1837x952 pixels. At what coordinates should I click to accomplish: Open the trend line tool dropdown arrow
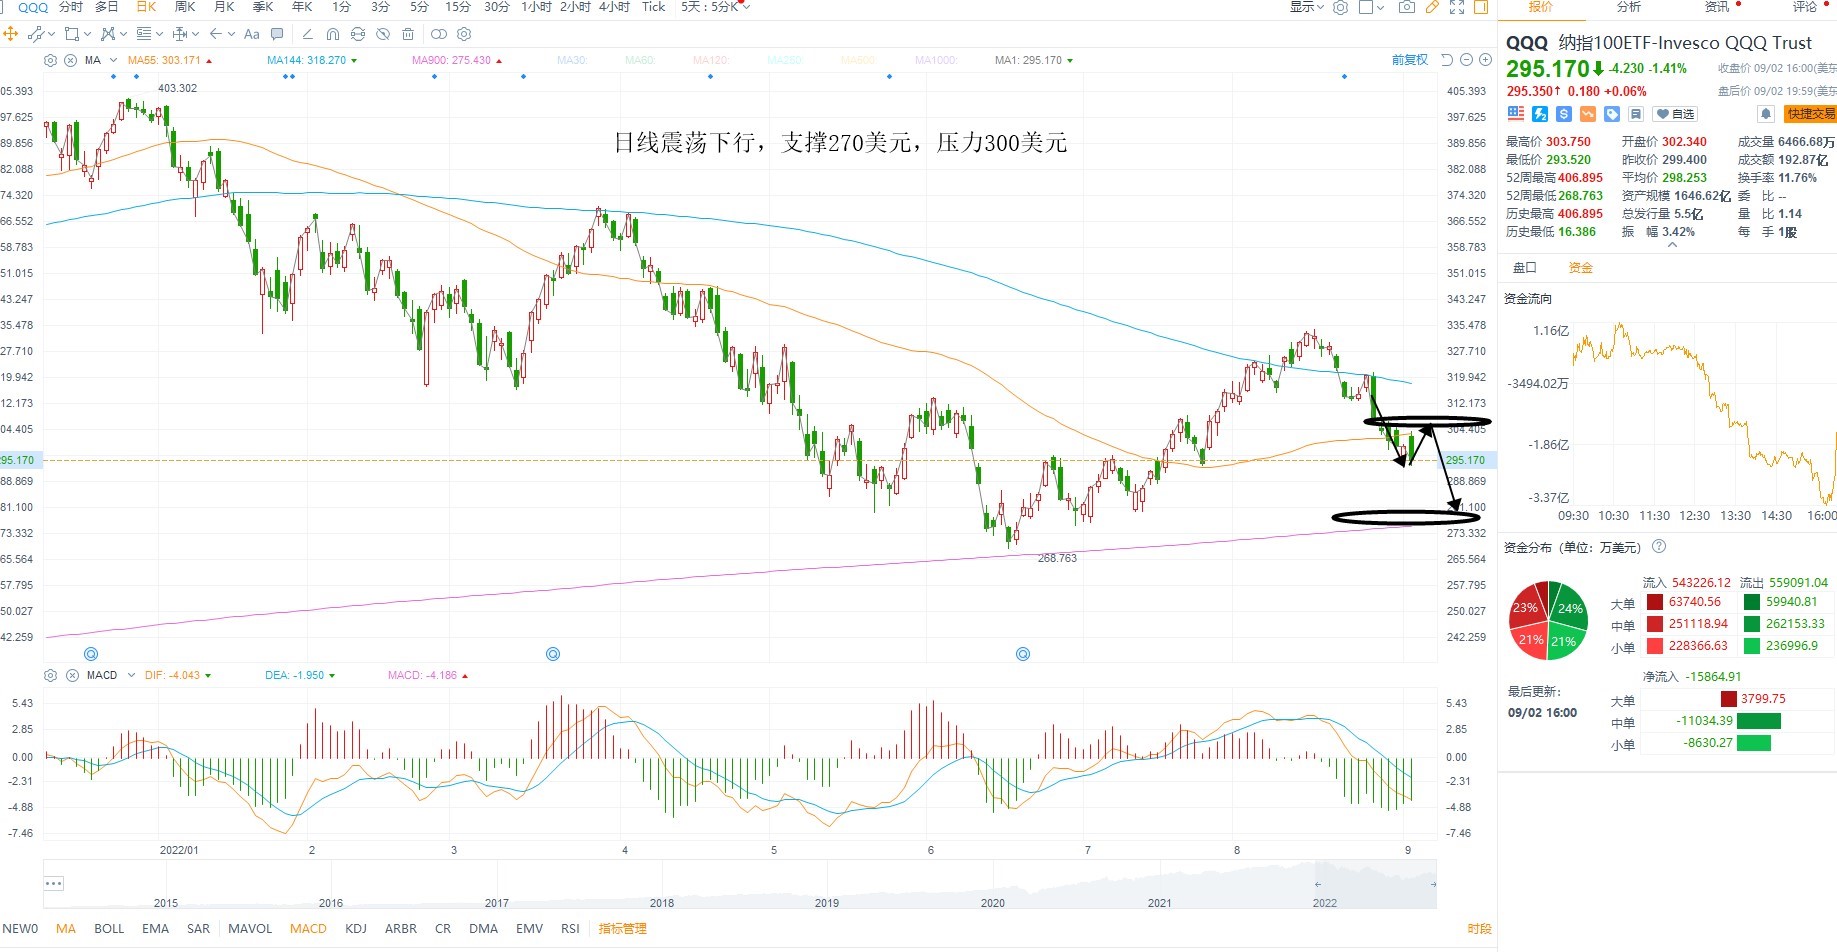51,35
